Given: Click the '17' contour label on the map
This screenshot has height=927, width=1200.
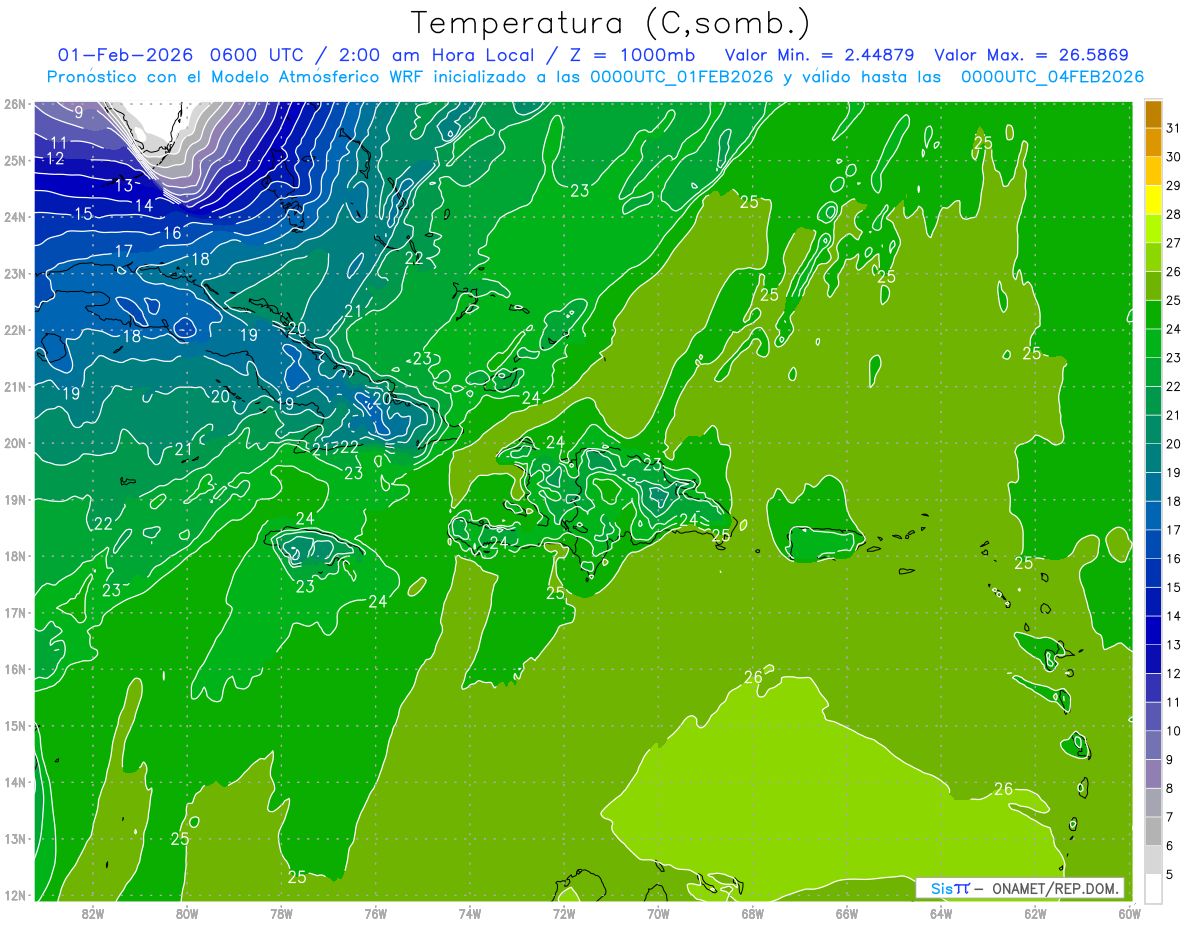Looking at the screenshot, I should [x=124, y=251].
